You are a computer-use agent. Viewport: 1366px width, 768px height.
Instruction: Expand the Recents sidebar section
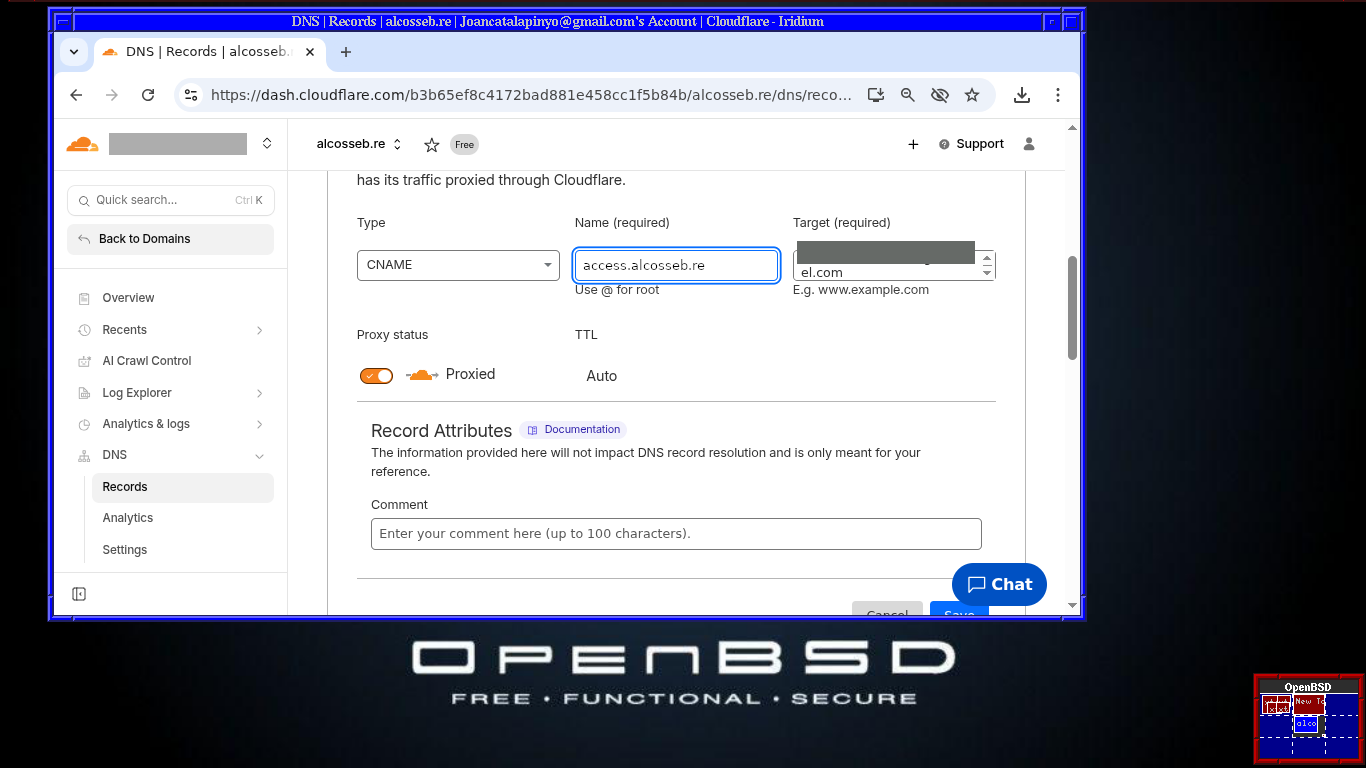259,330
